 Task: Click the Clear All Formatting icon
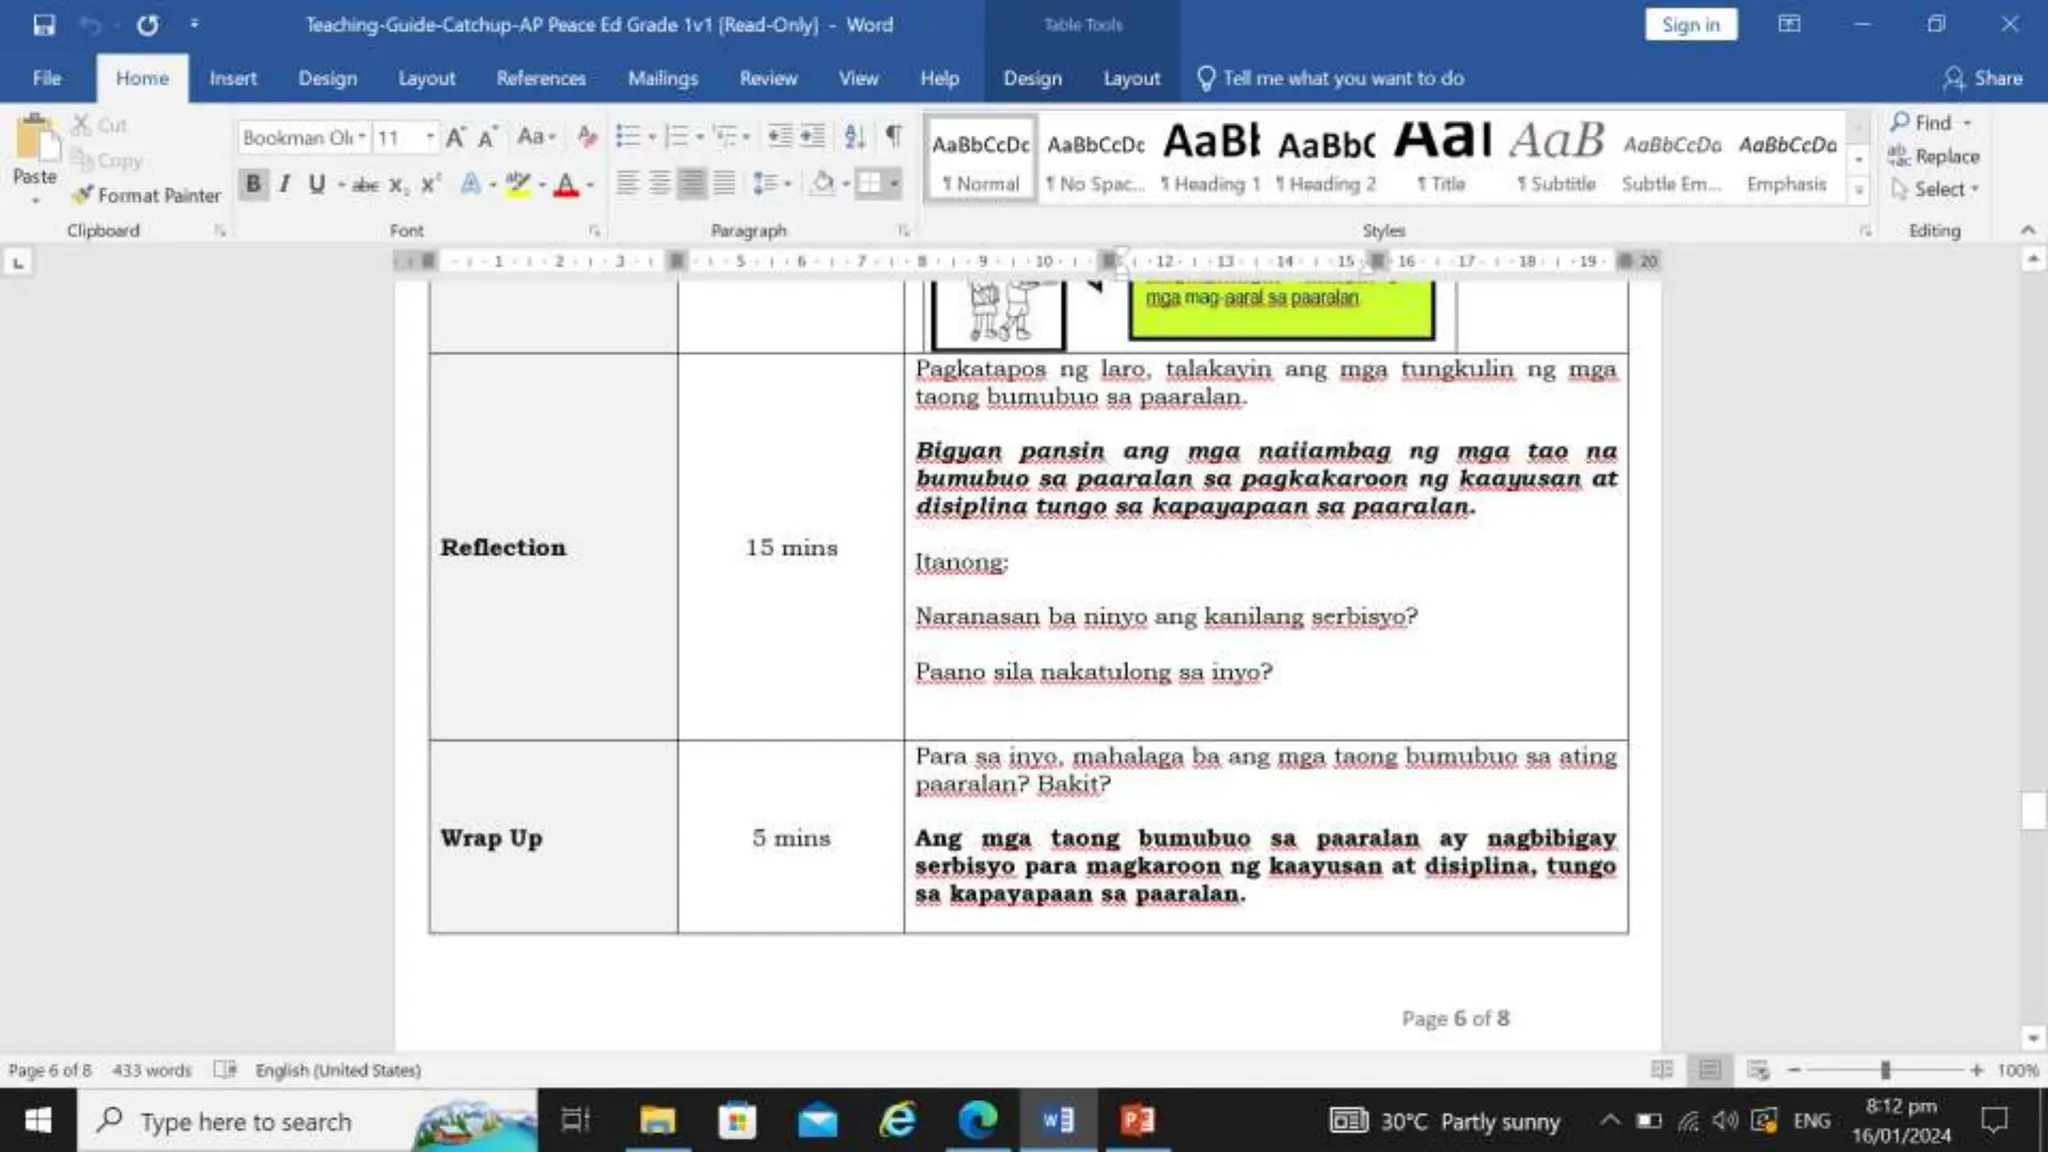tap(587, 137)
